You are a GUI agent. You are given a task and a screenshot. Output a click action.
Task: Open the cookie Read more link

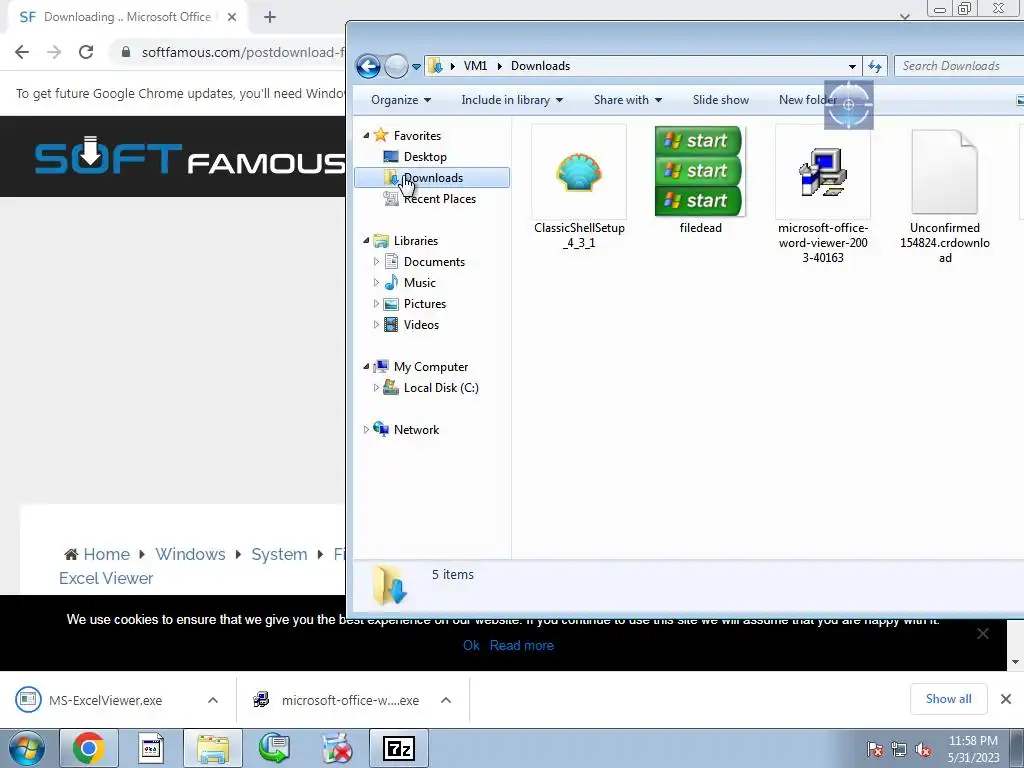click(x=521, y=645)
